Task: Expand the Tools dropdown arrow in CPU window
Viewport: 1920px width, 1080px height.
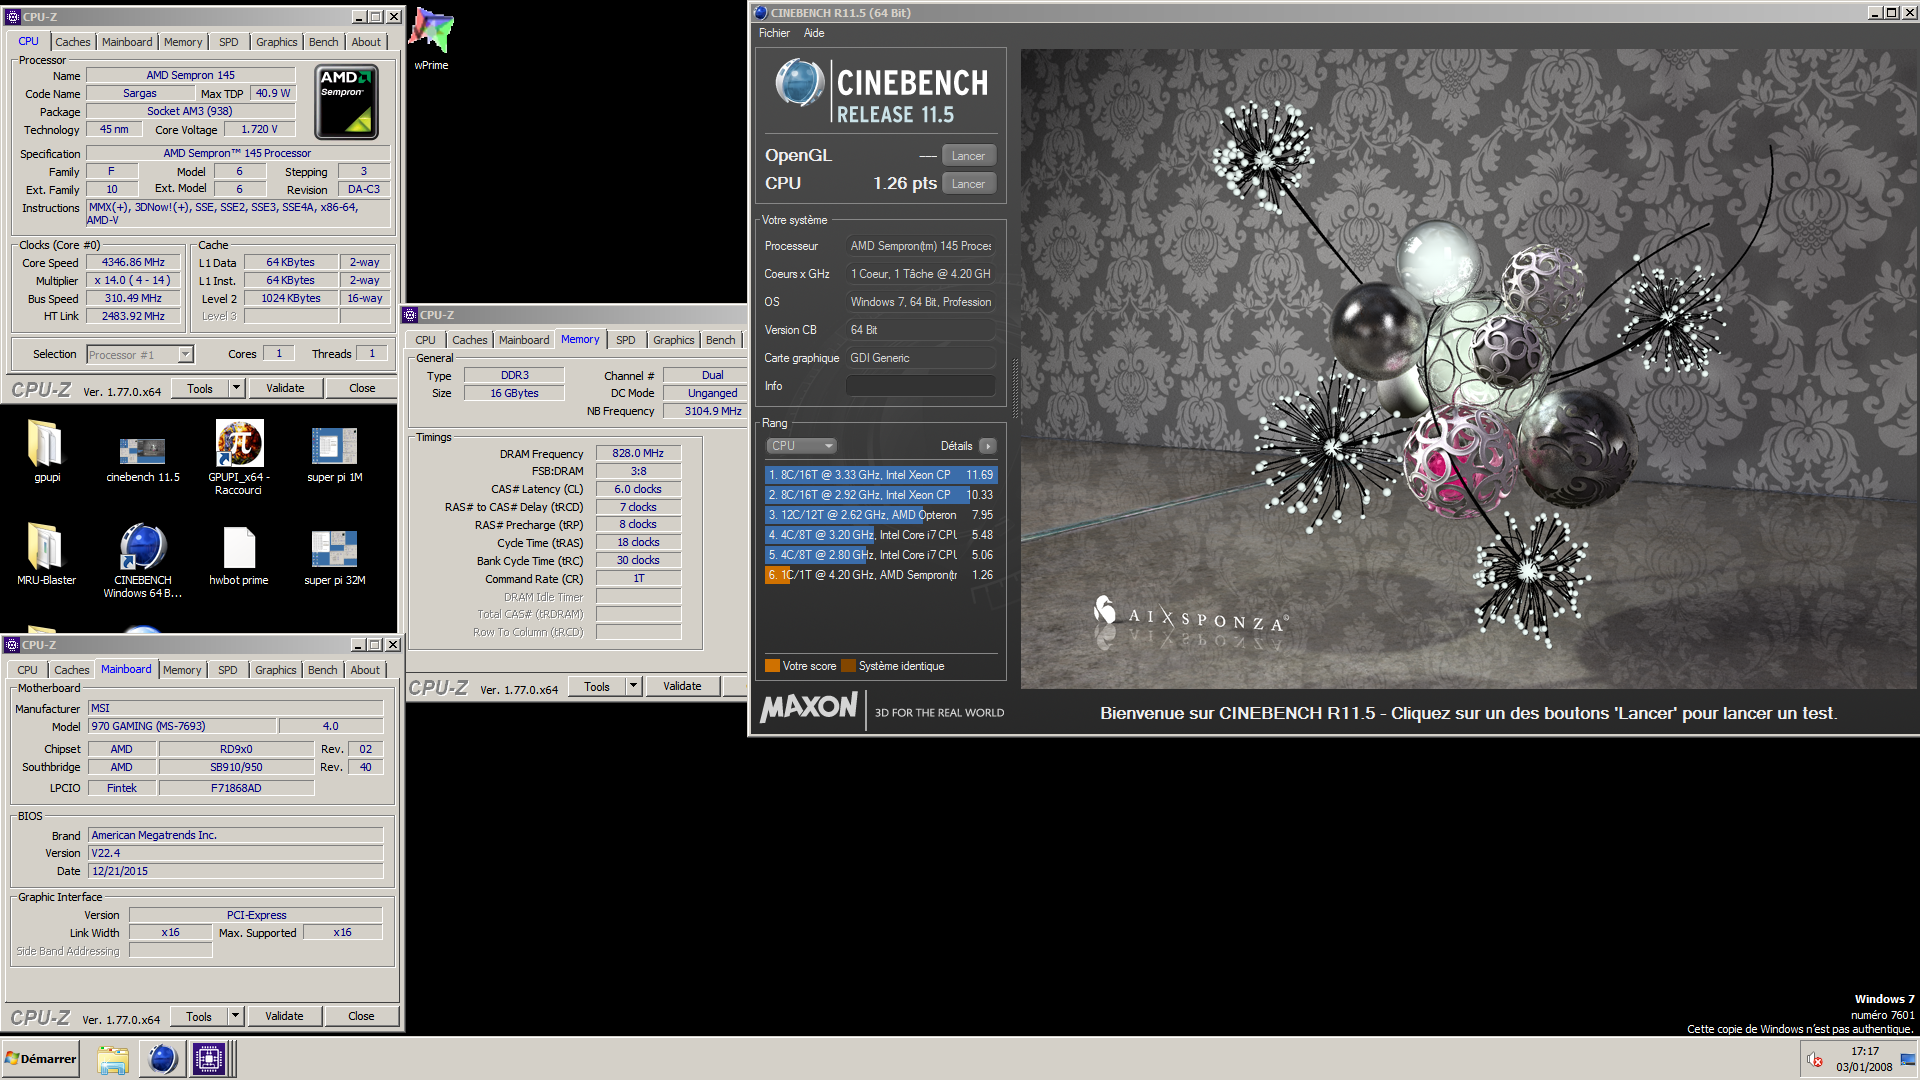Action: pos(237,388)
